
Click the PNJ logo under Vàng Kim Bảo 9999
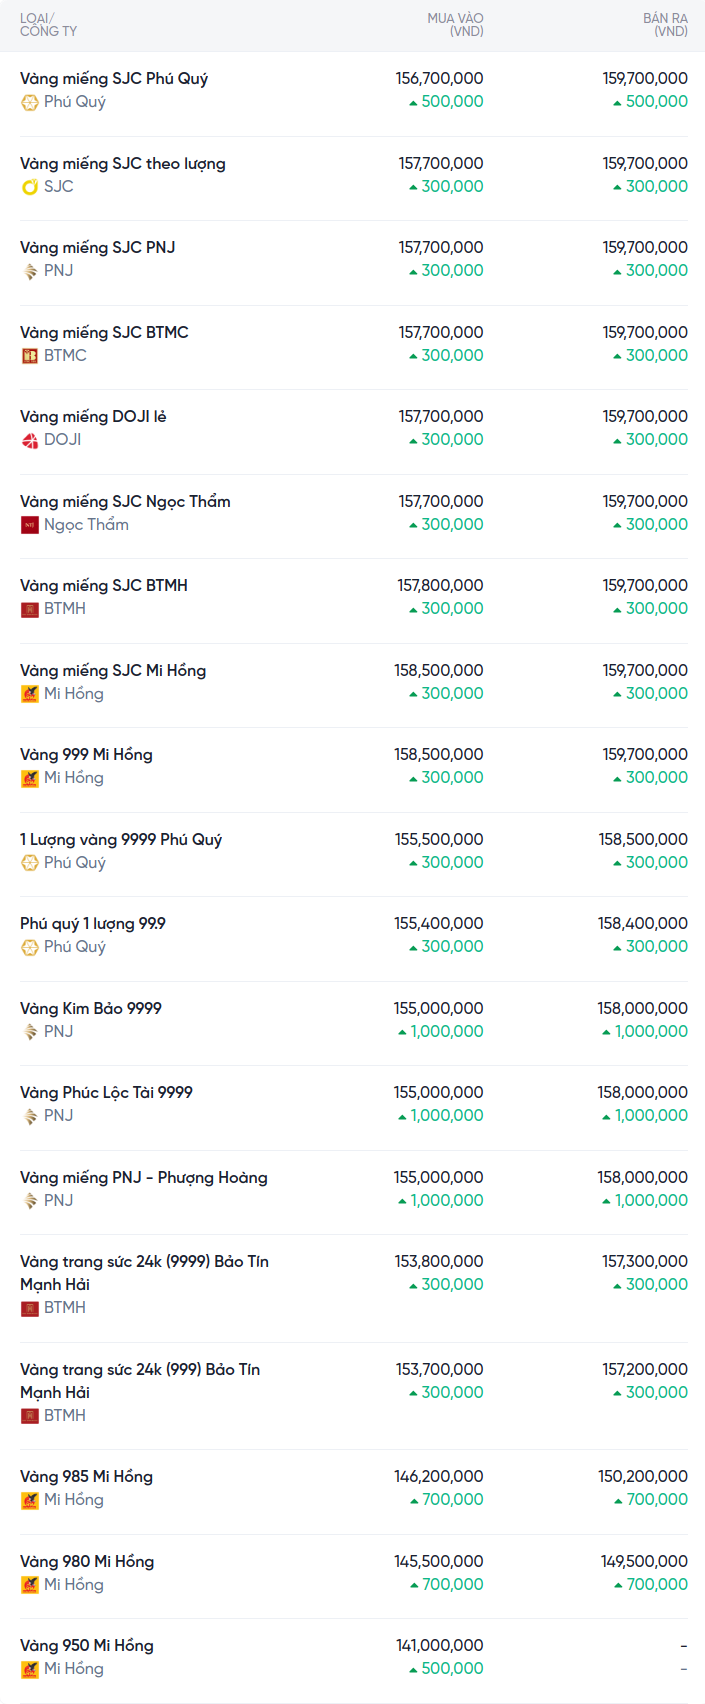pos(30,1032)
